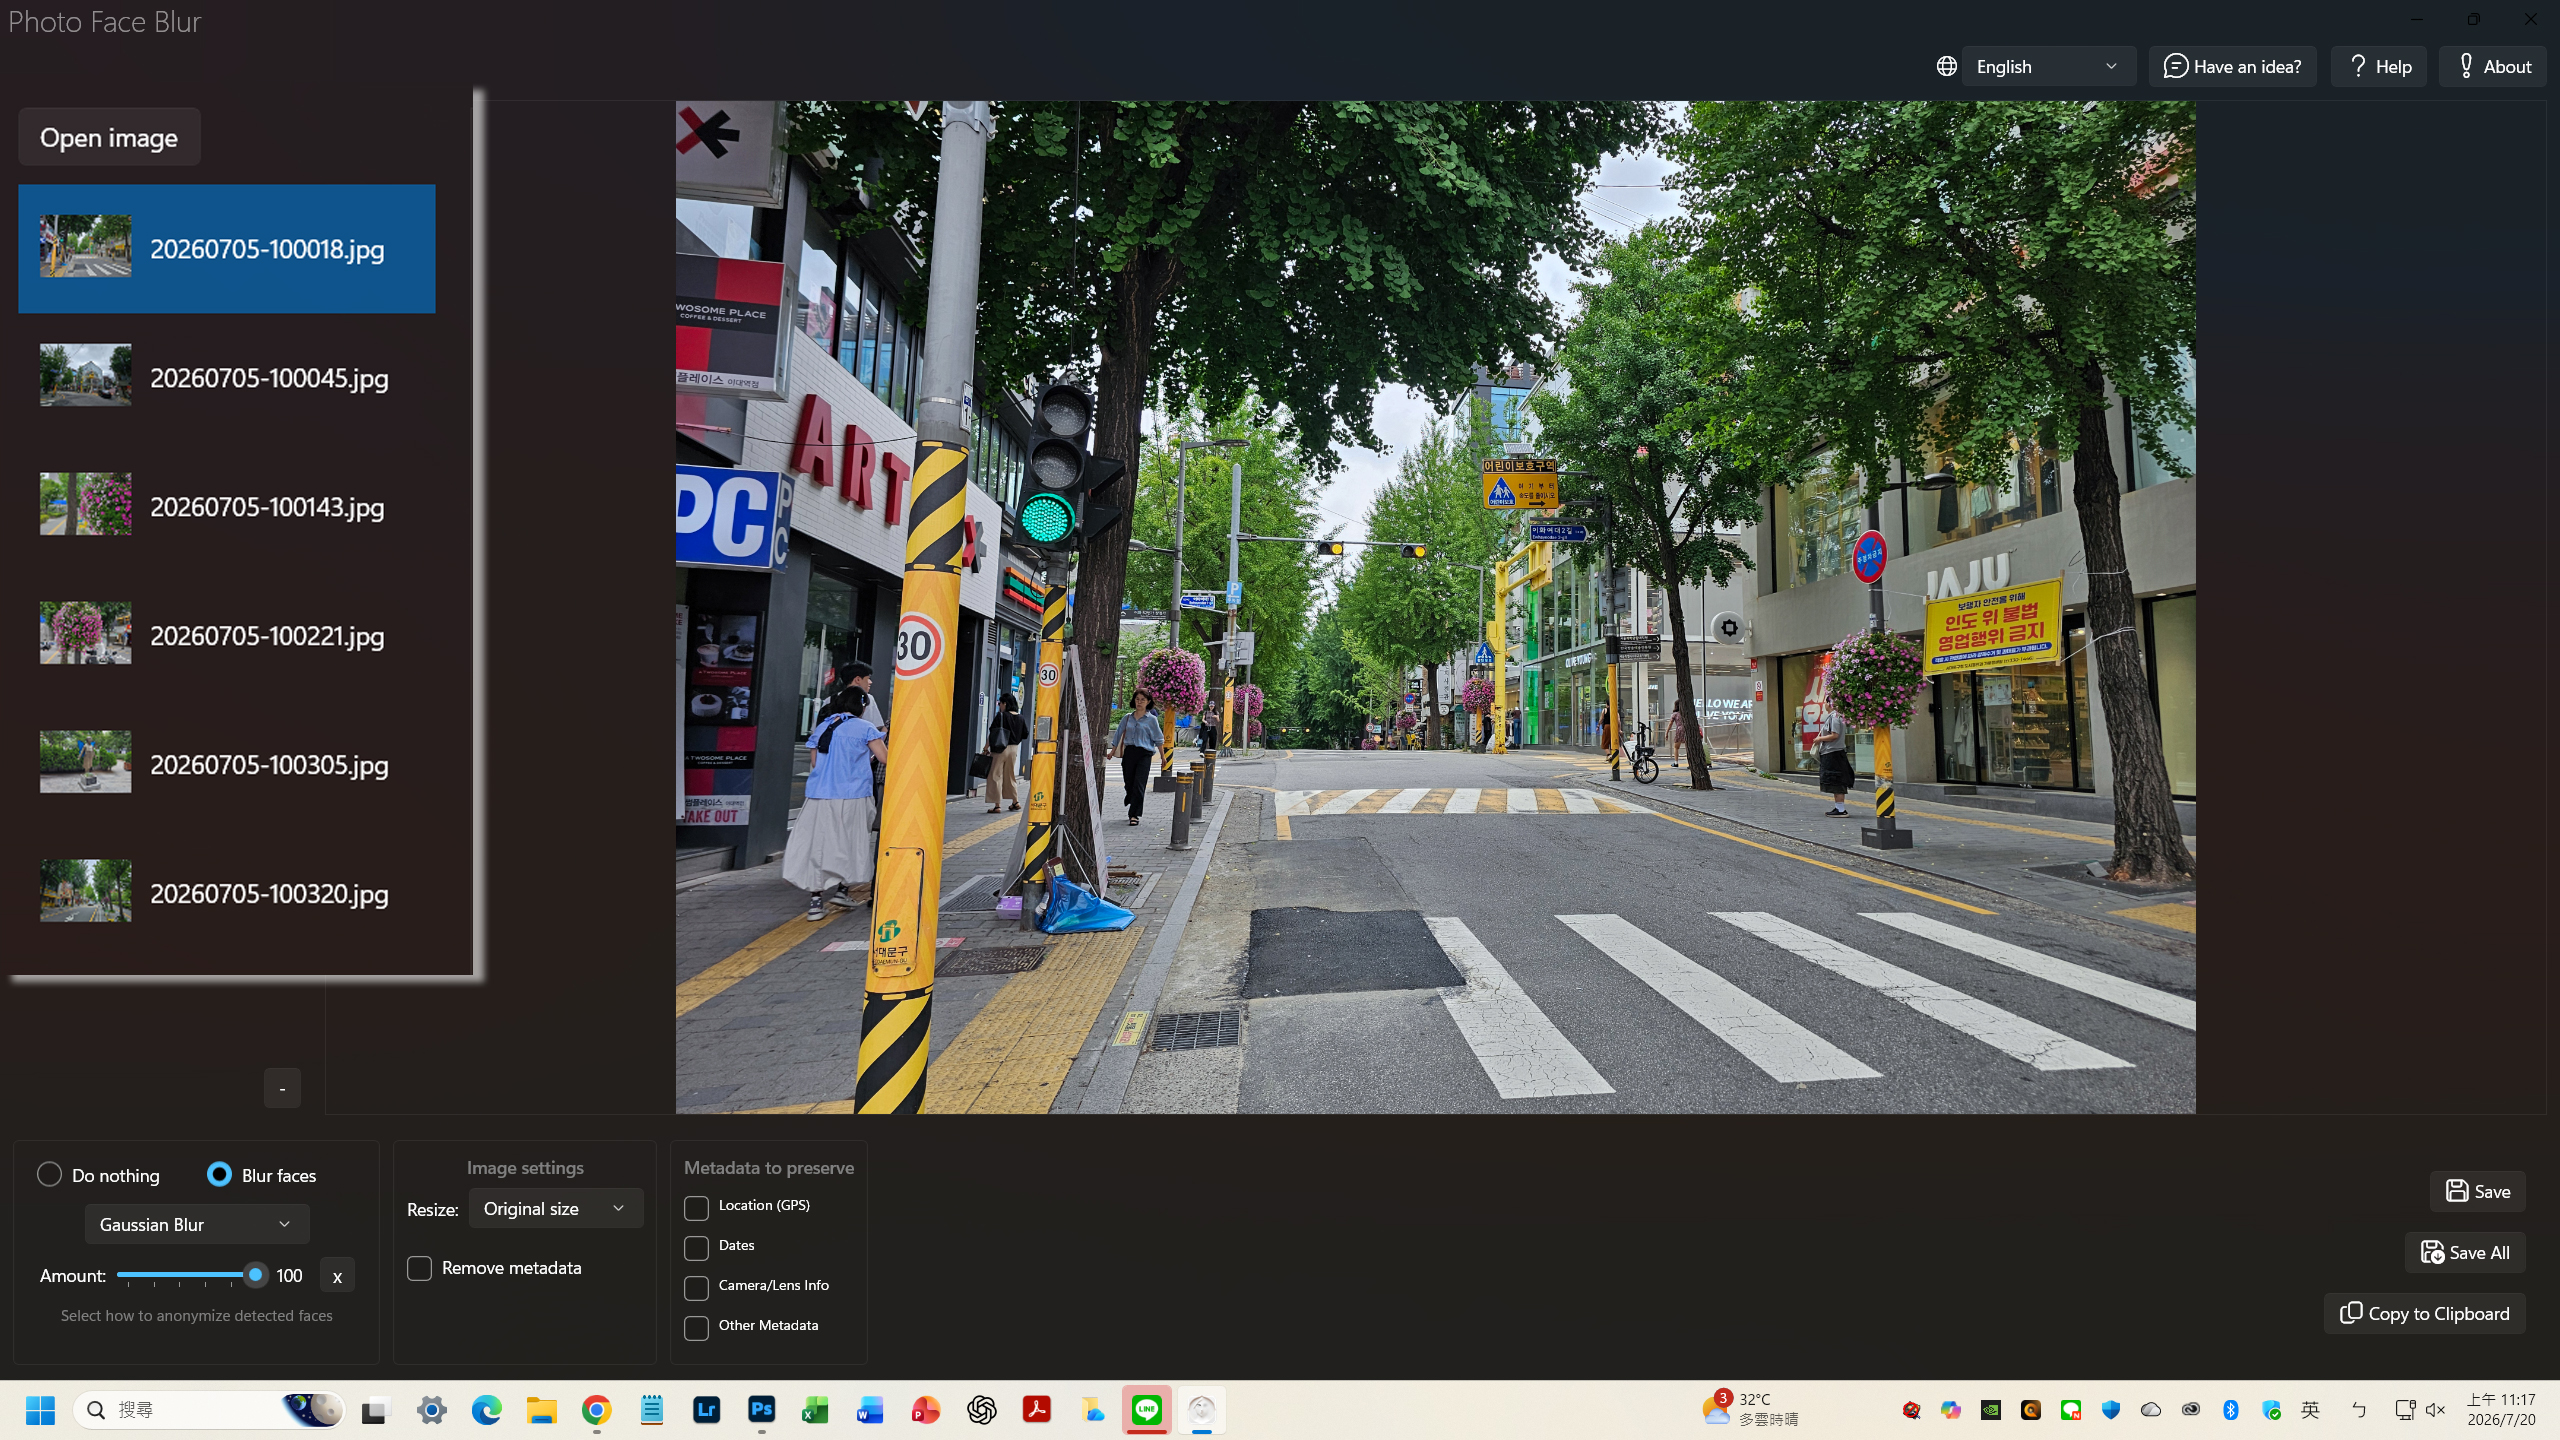The image size is (2560, 1440).
Task: Enable the Remove metadata checkbox
Action: coord(419,1268)
